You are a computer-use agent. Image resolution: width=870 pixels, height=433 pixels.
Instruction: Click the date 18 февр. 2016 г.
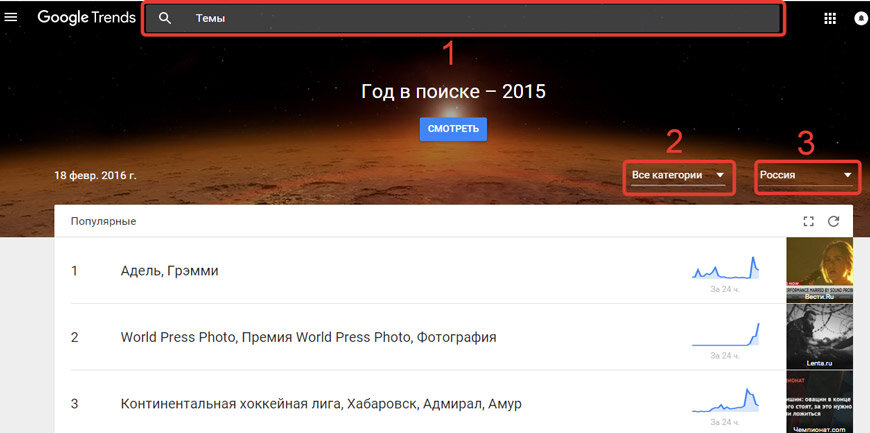(95, 175)
